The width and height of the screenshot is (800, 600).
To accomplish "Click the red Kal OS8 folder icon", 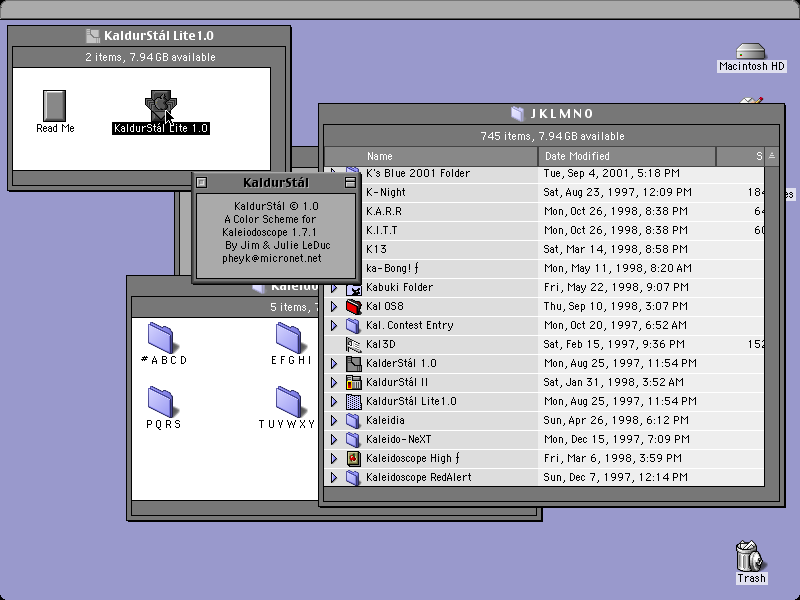I will pos(354,307).
